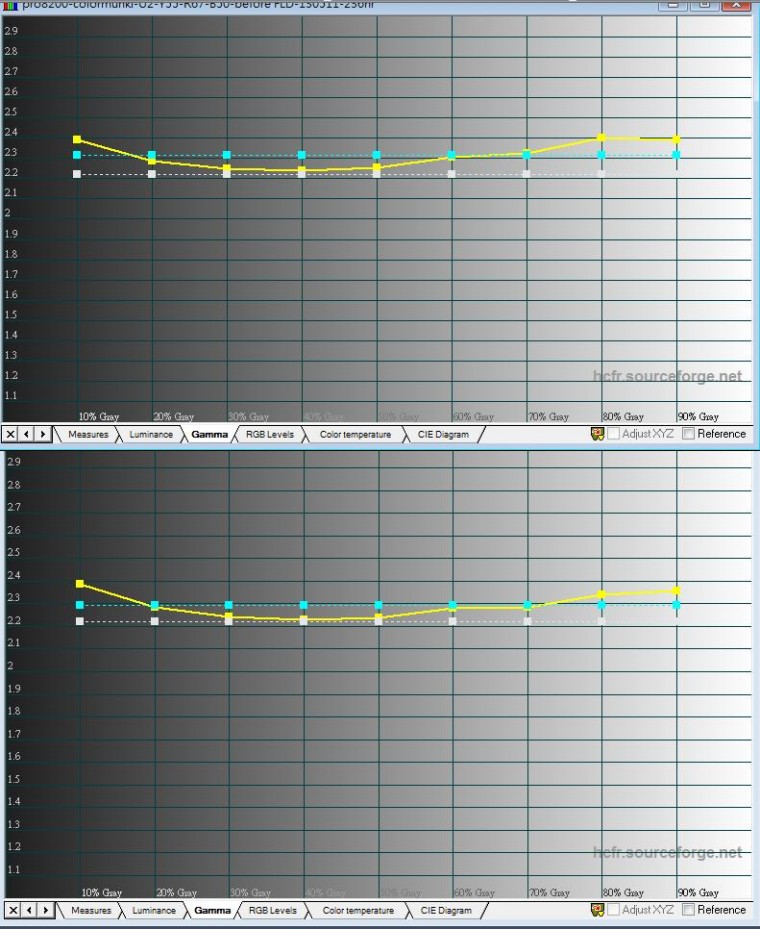Click '10% Gray' axis label in upper graph
760x929 pixels.
(99, 417)
